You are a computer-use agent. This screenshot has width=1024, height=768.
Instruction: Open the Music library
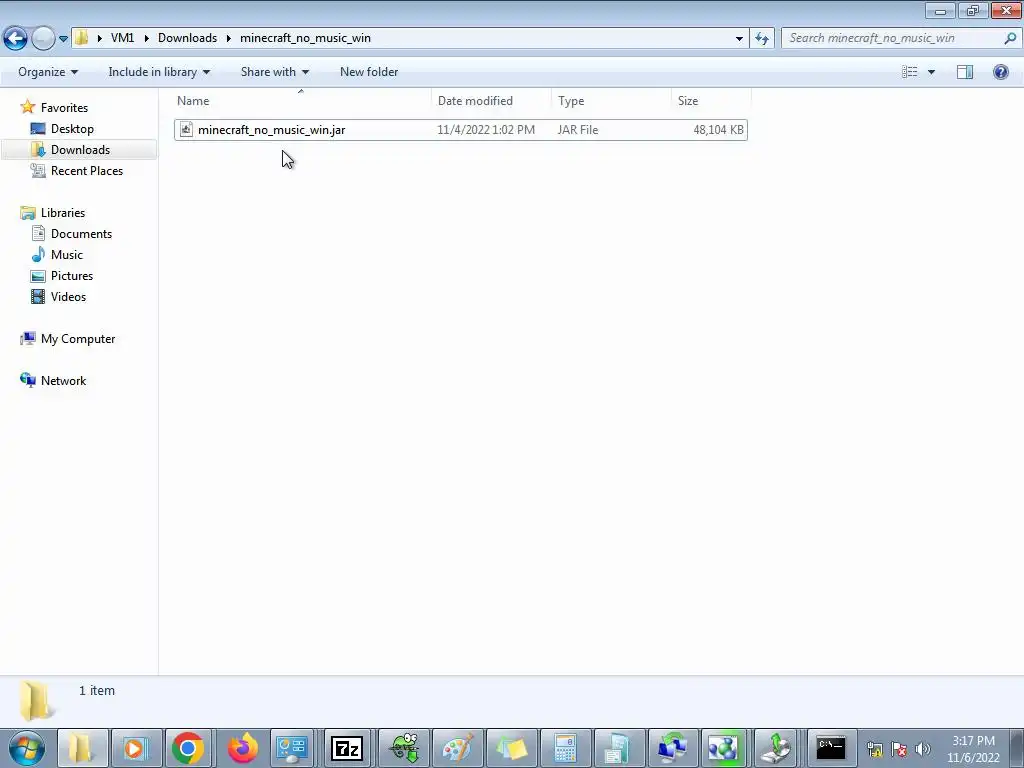tap(67, 255)
